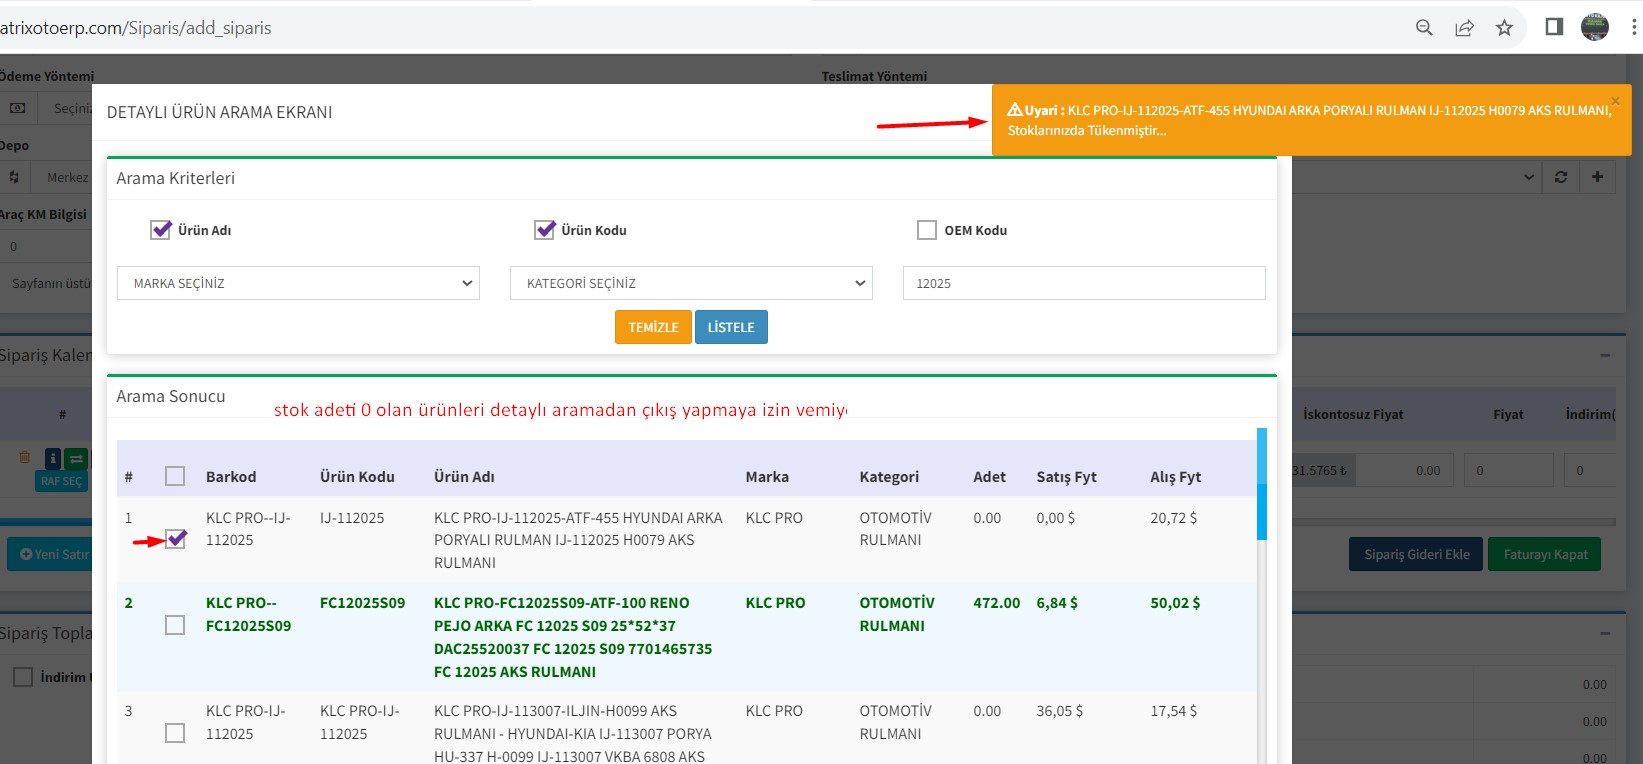Click the orange trash icon in order row
1643x764 pixels.
(25, 458)
